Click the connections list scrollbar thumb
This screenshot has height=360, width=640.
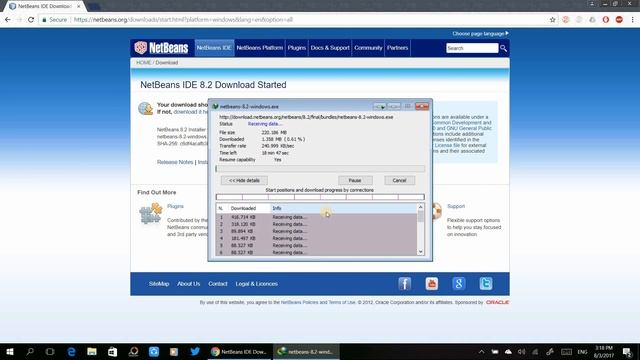[420, 216]
